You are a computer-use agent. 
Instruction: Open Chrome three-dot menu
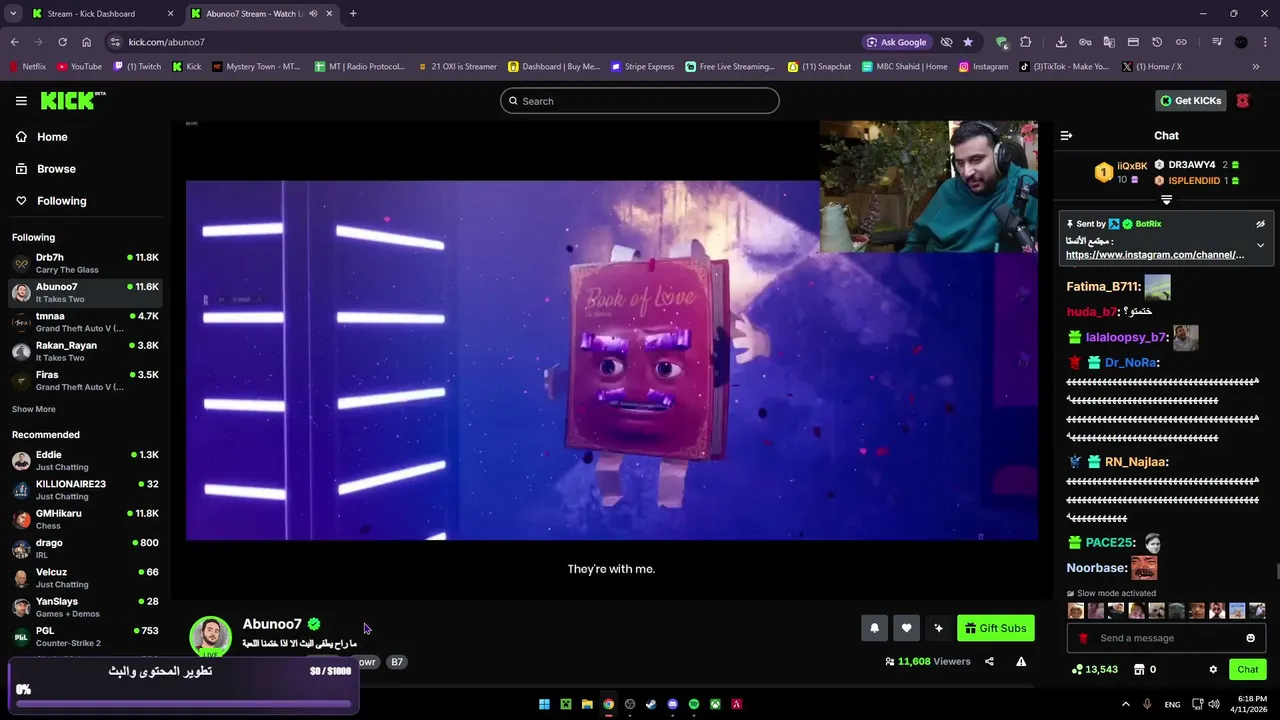click(x=1265, y=42)
